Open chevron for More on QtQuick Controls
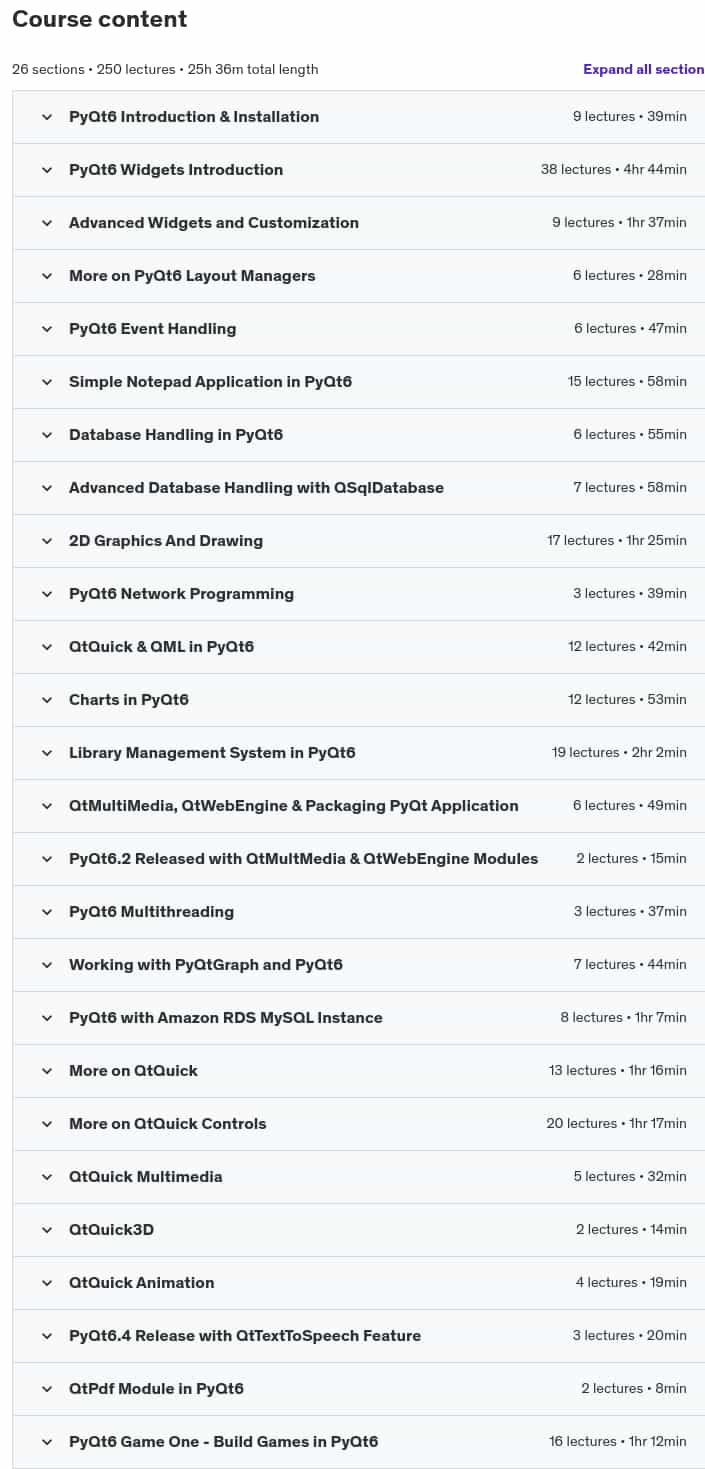Image resolution: width=705 pixels, height=1469 pixels. [x=46, y=1124]
